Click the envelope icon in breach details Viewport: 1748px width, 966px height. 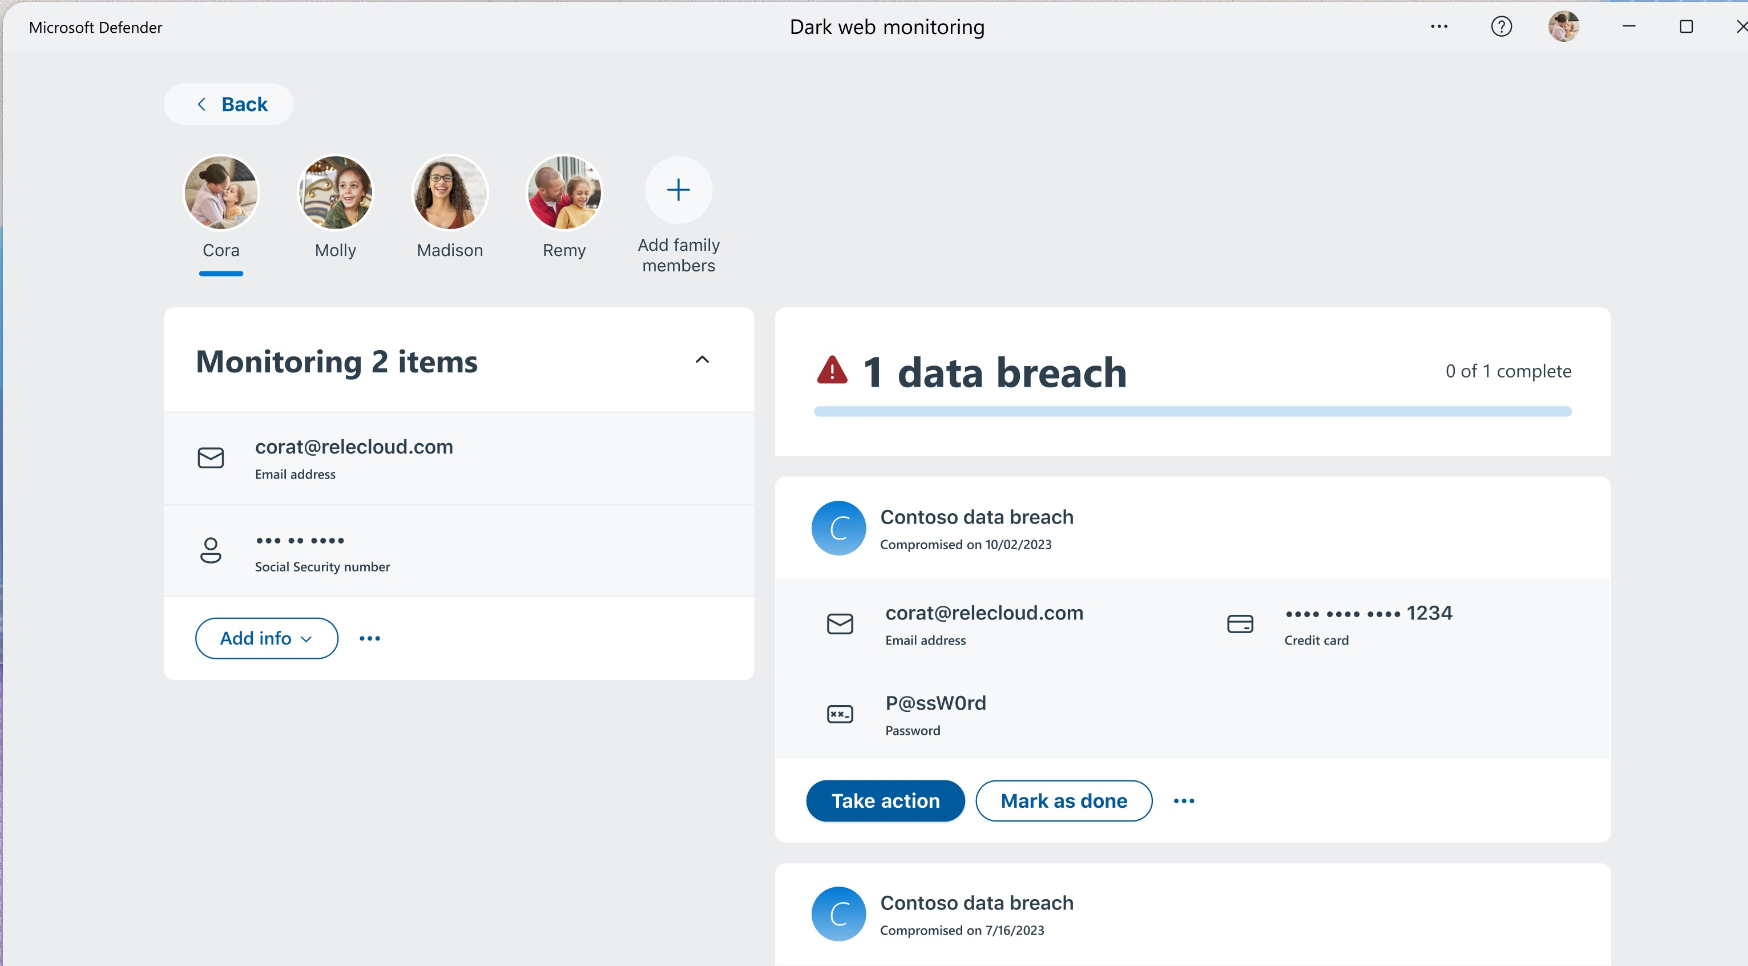(x=840, y=624)
